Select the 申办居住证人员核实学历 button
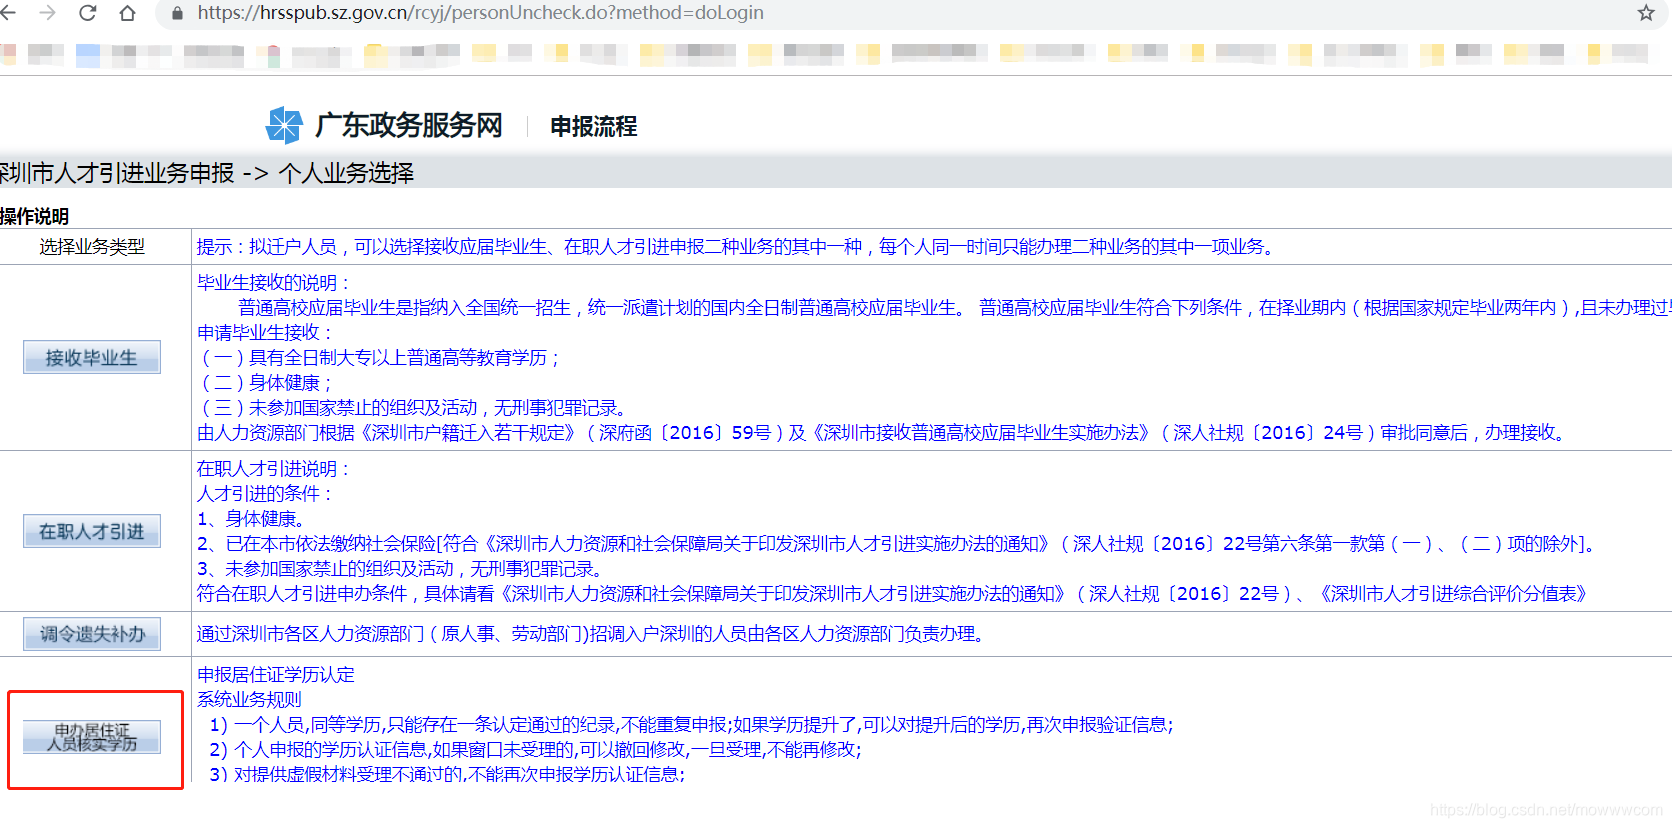The width and height of the screenshot is (1672, 828). click(x=92, y=737)
